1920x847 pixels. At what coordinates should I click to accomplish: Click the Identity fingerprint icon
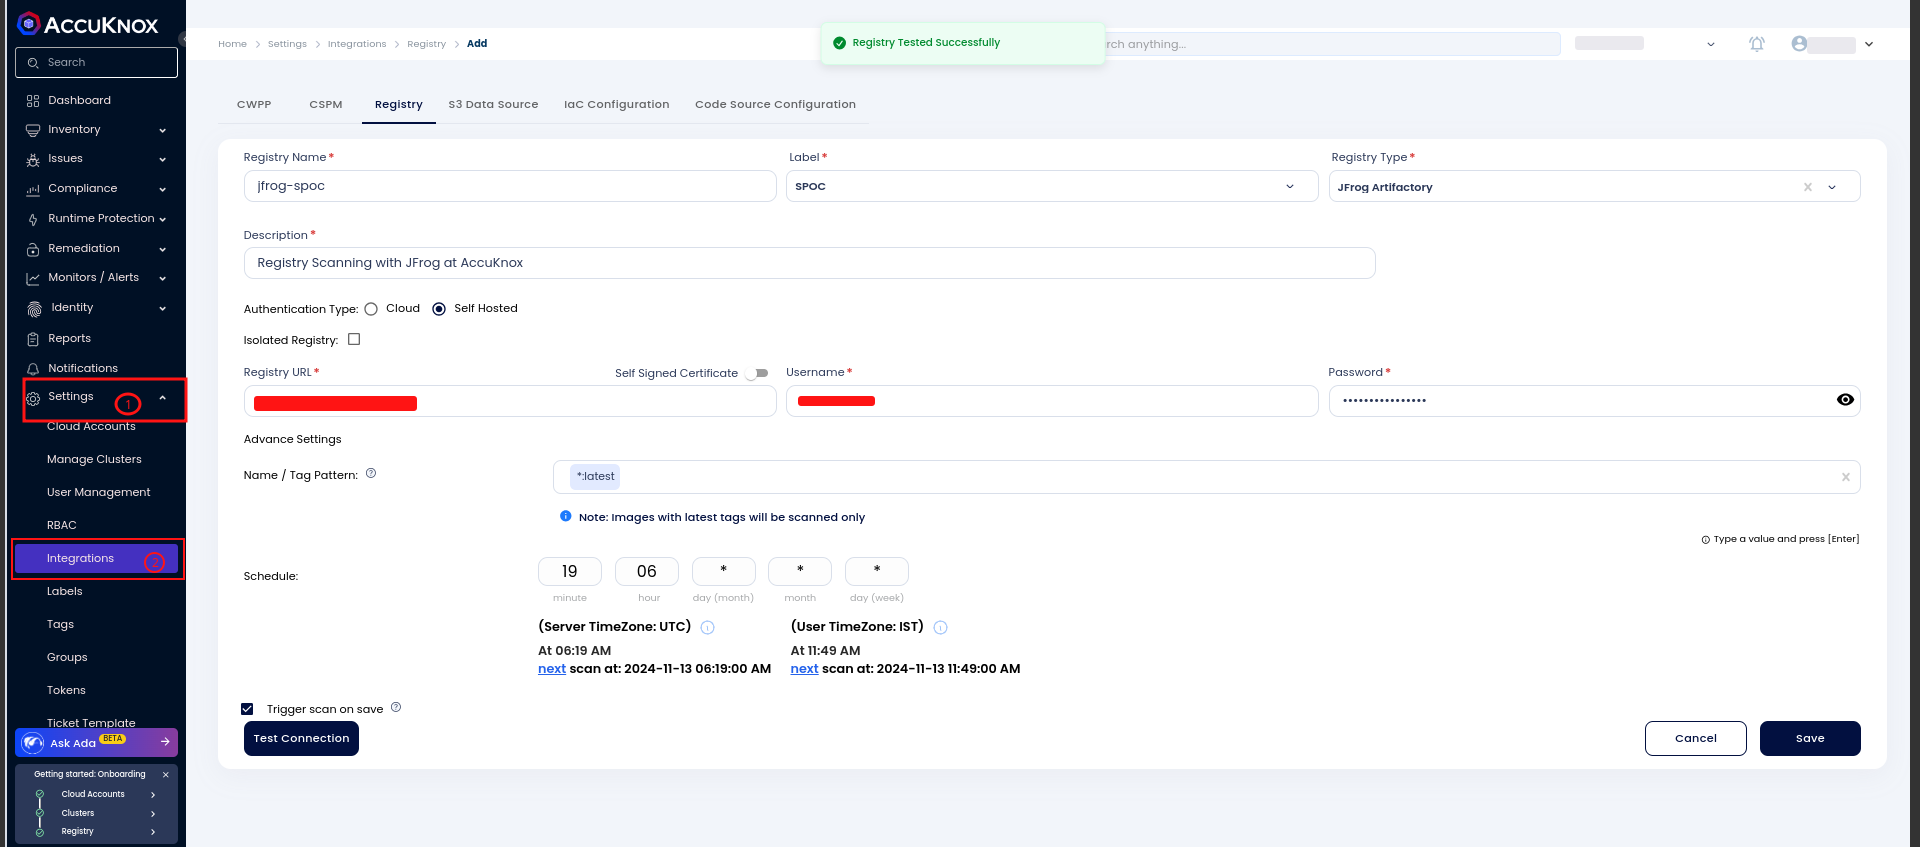(34, 308)
